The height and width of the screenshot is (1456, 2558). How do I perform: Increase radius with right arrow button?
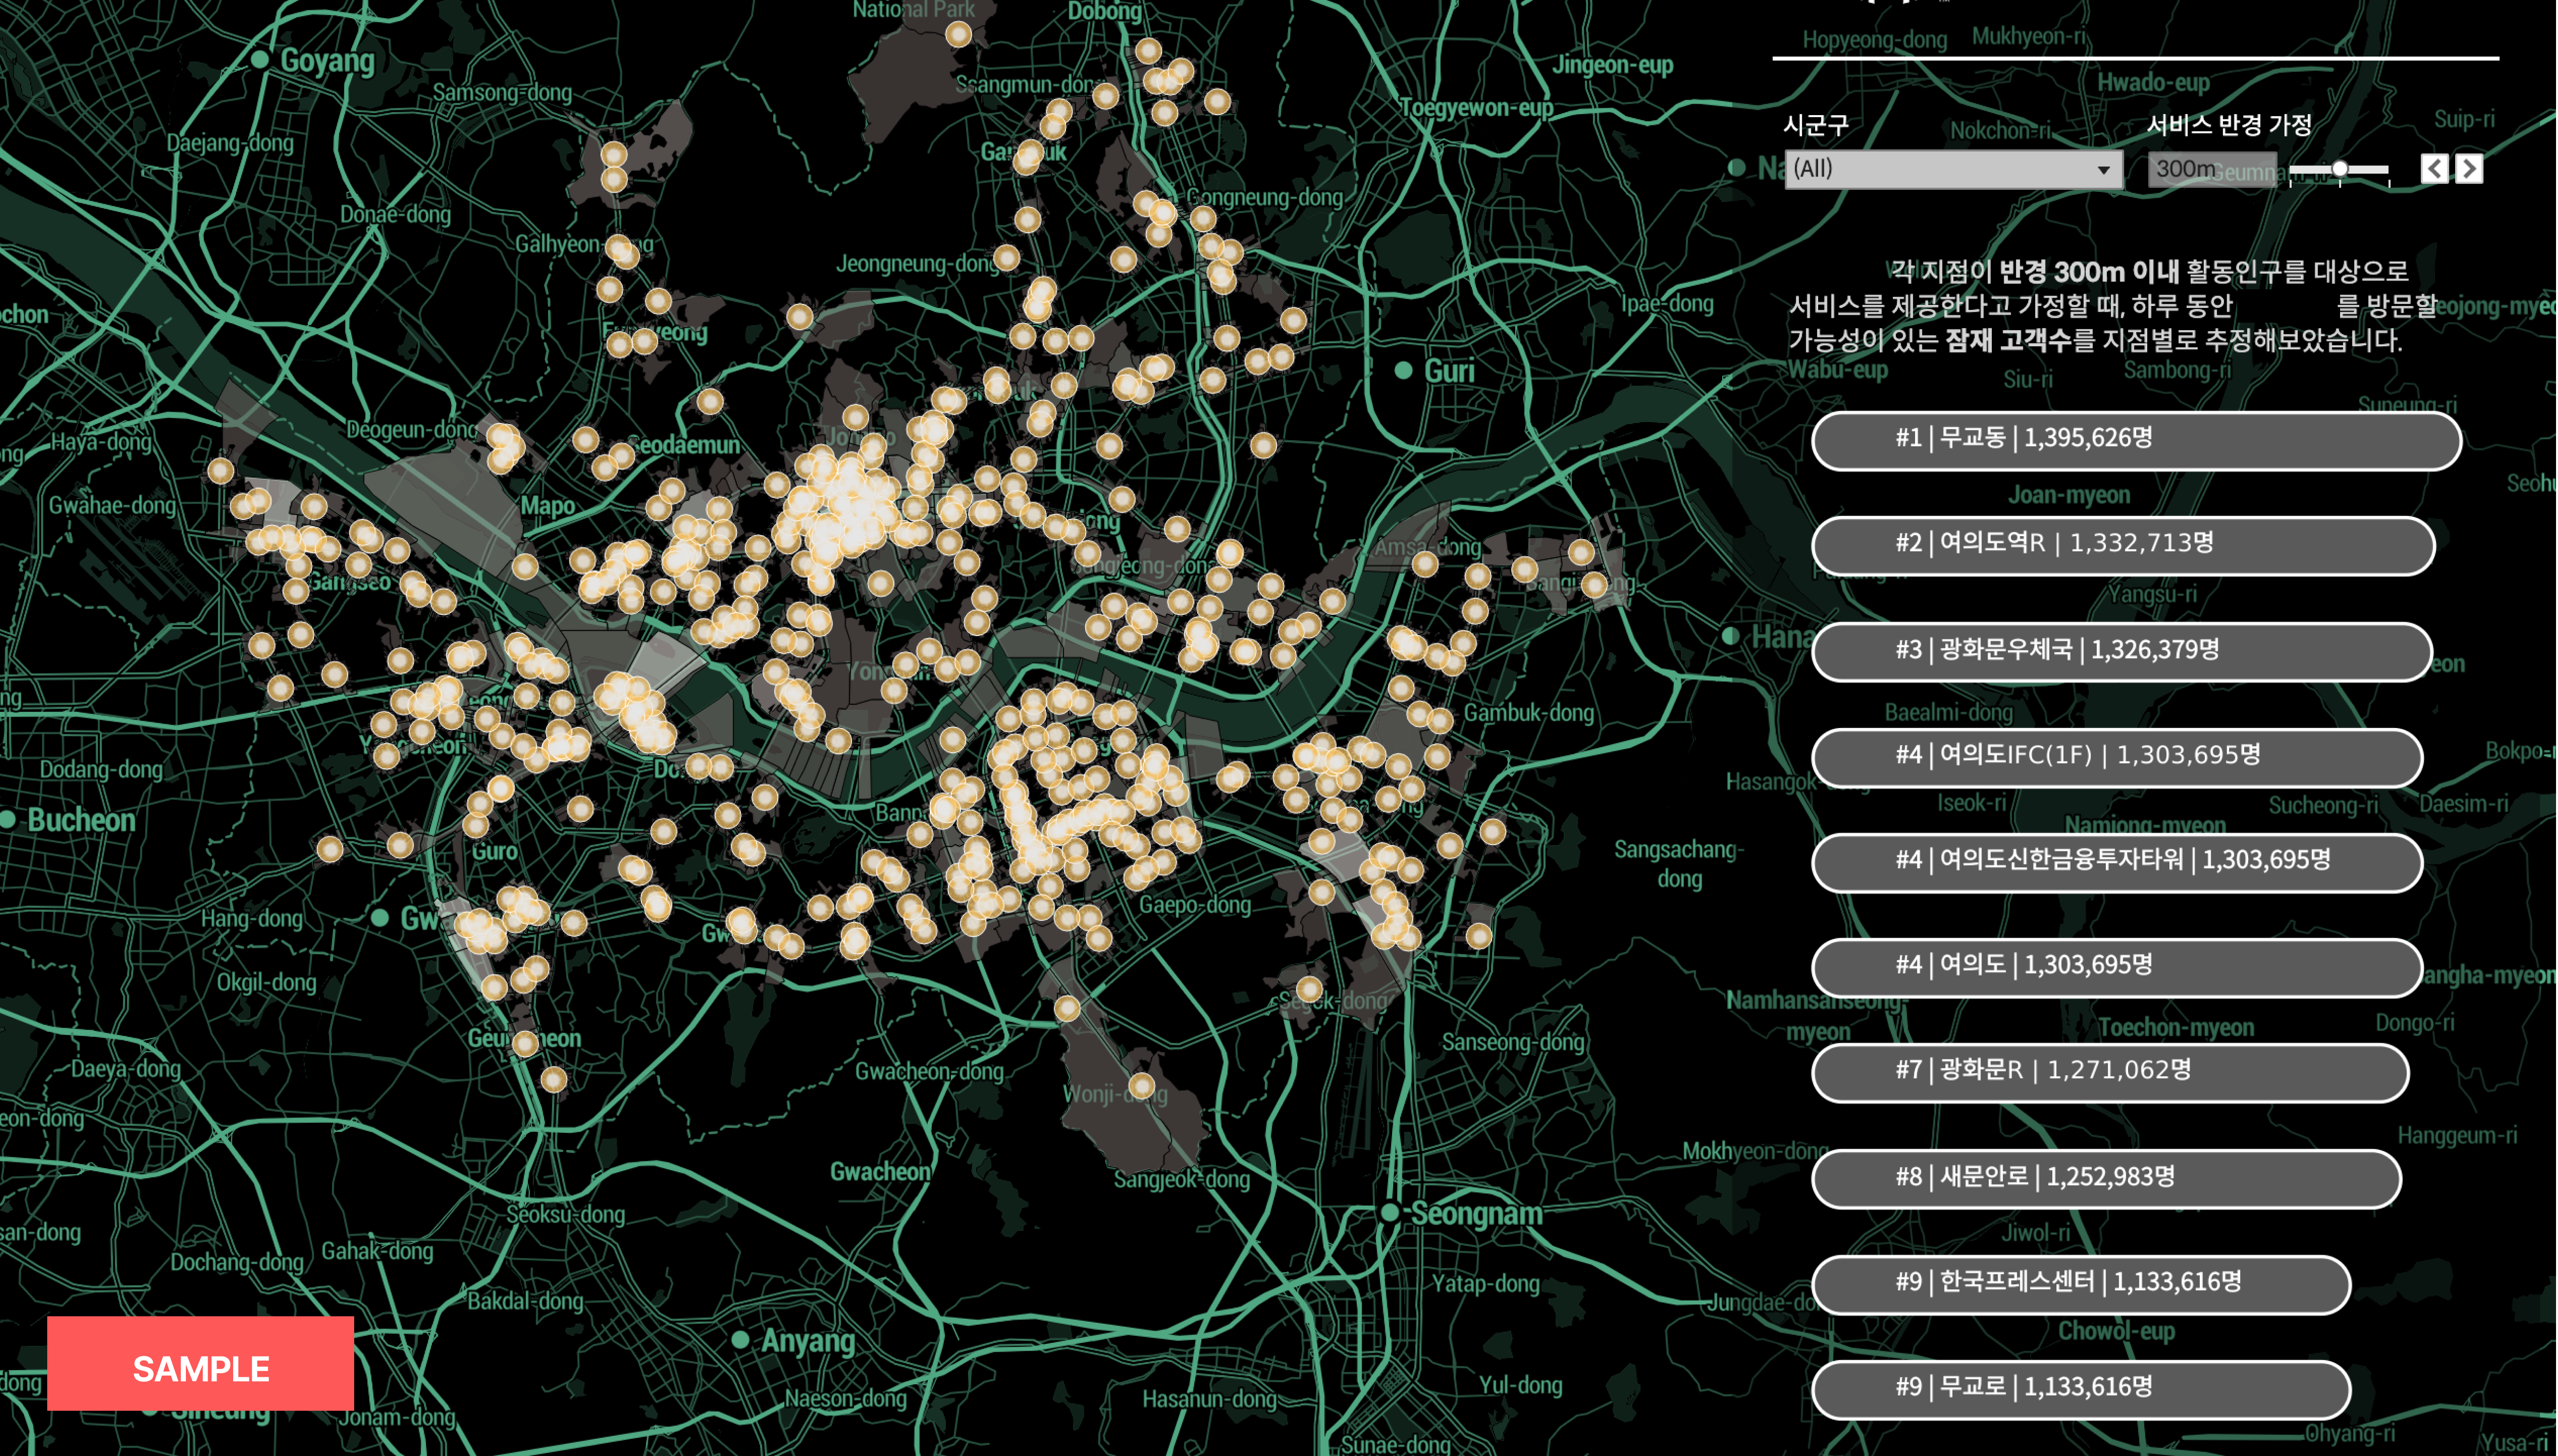(2469, 169)
